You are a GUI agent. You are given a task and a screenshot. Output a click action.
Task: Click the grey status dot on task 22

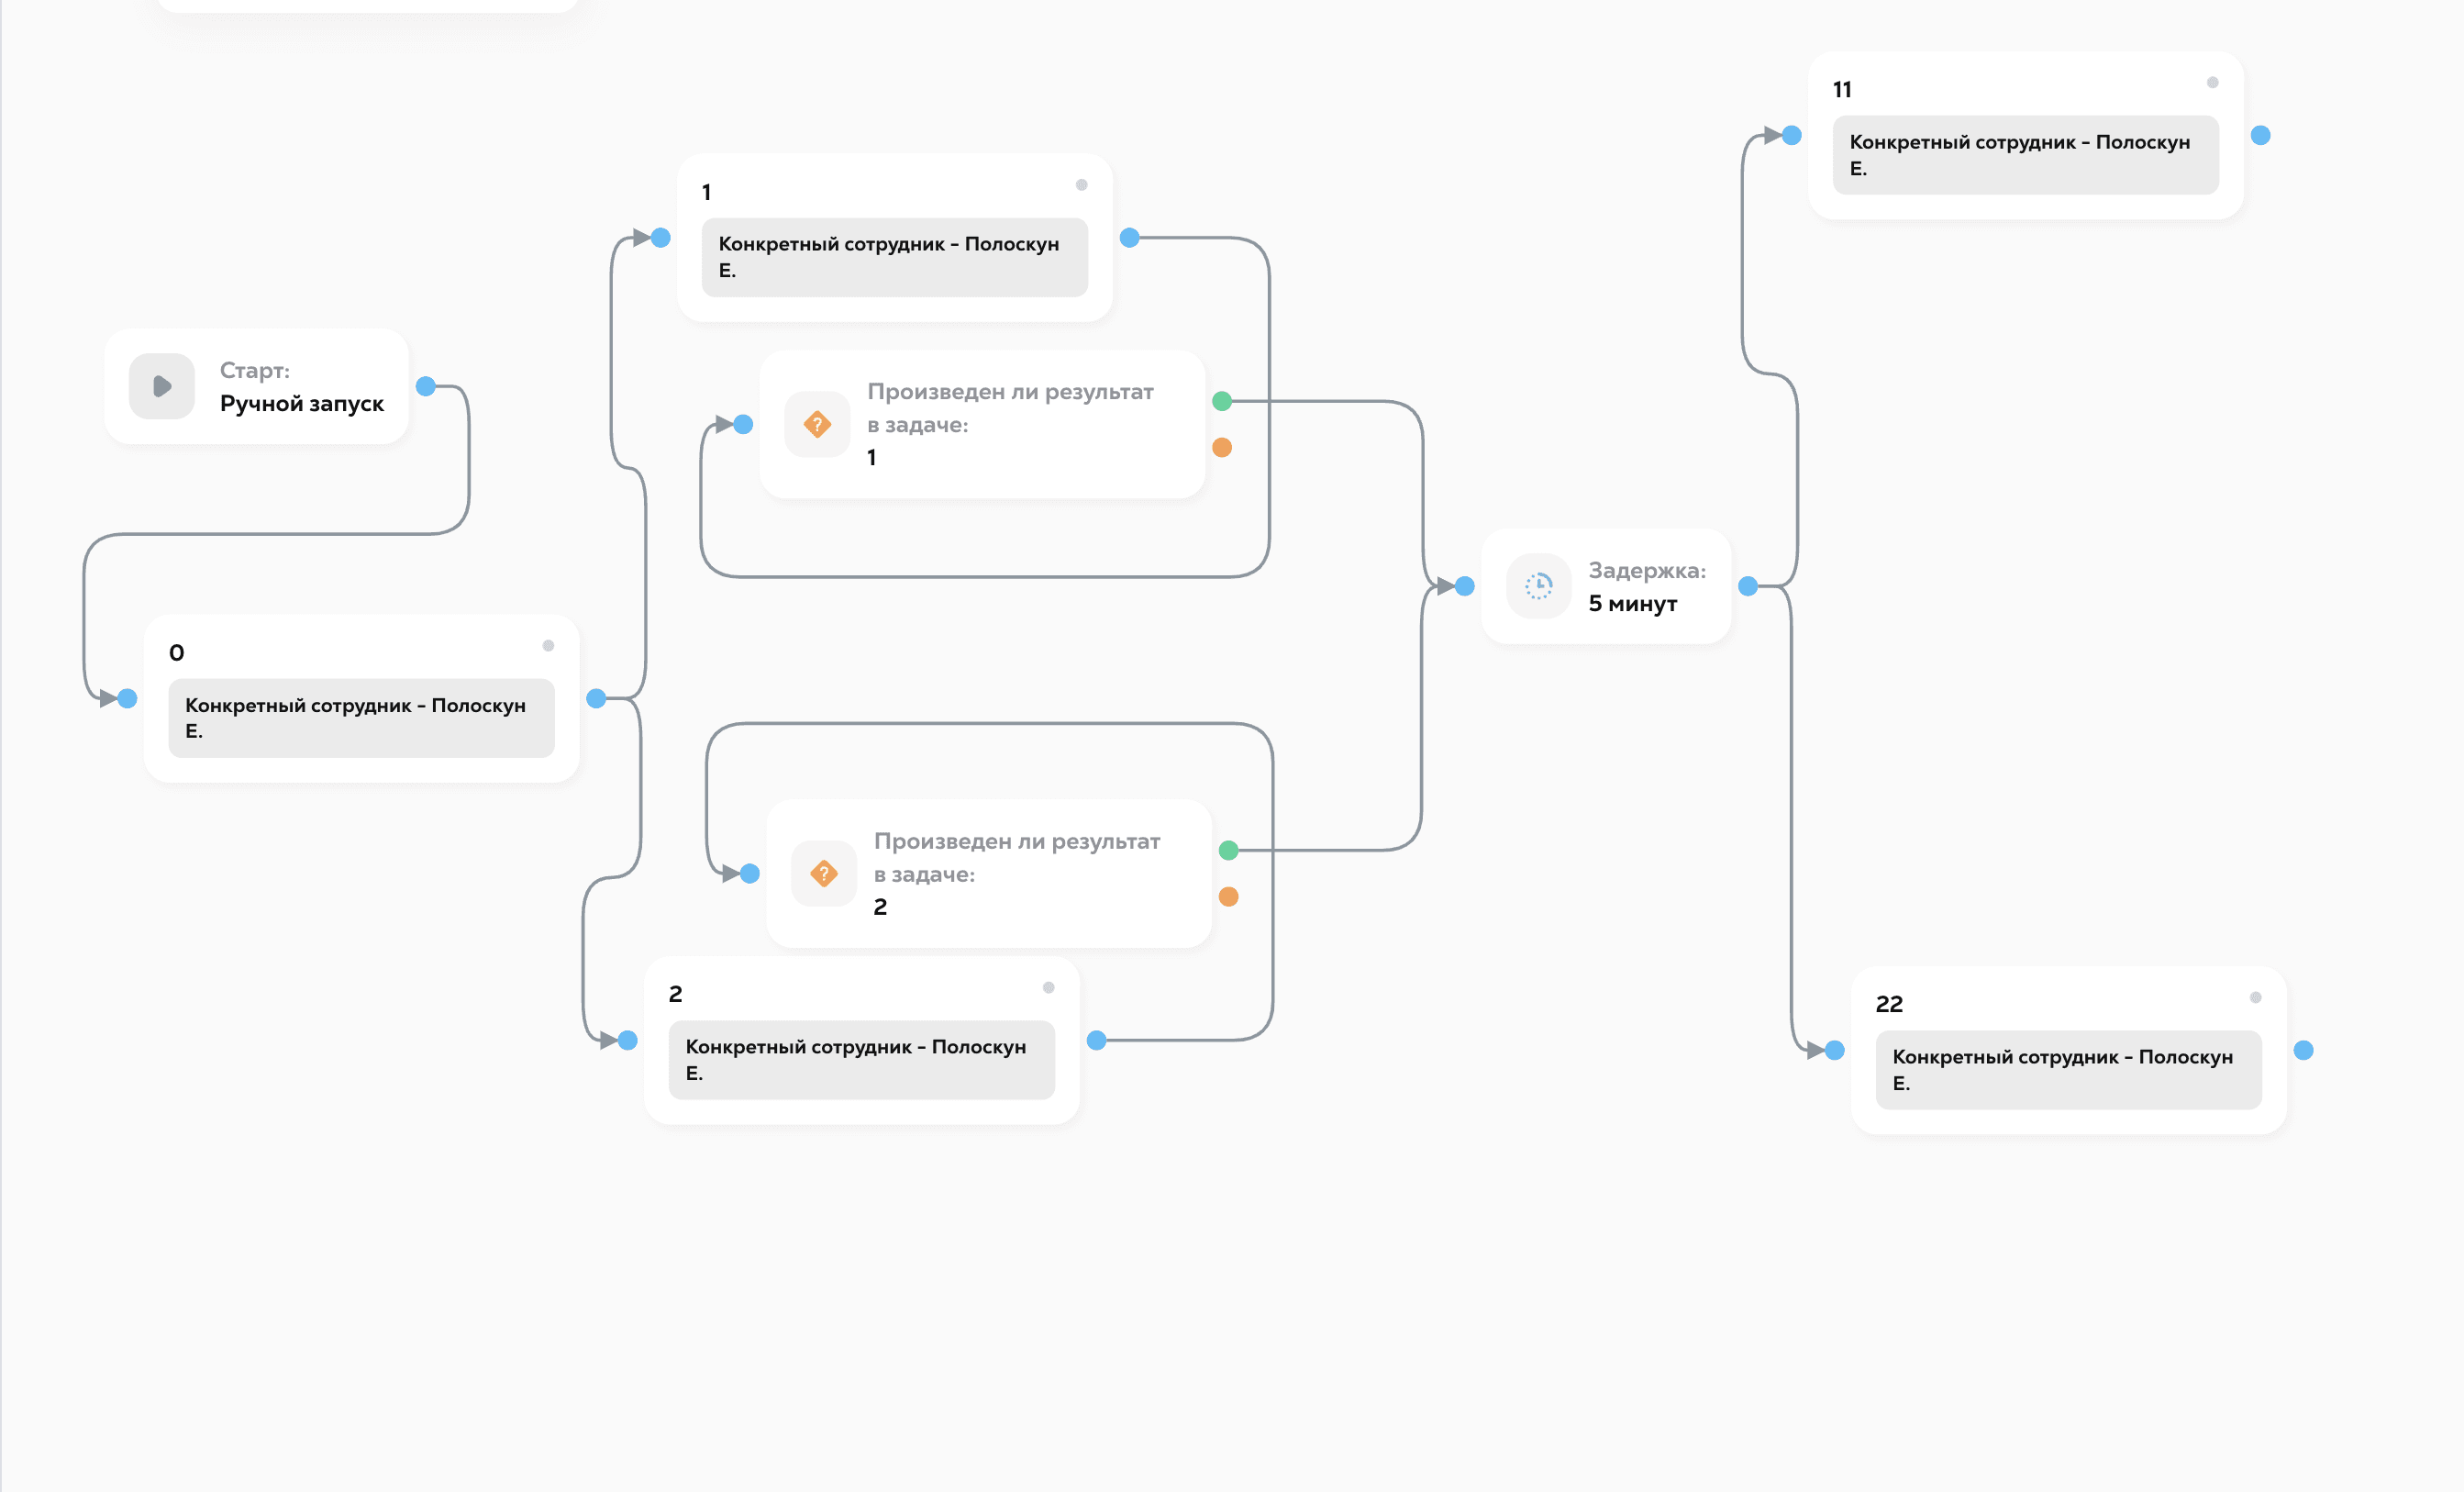(x=2255, y=997)
